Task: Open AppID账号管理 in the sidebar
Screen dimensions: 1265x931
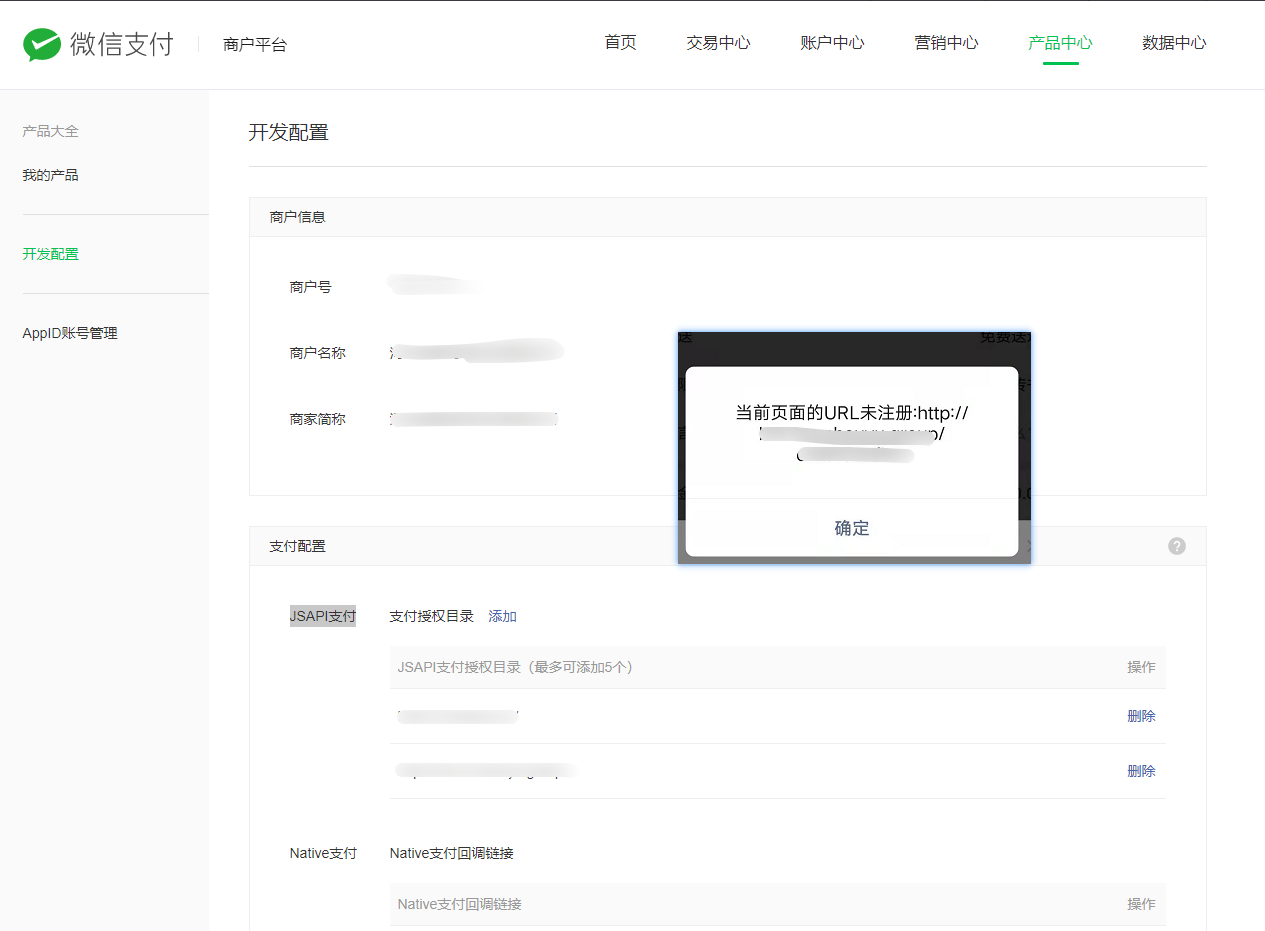Action: 70,333
